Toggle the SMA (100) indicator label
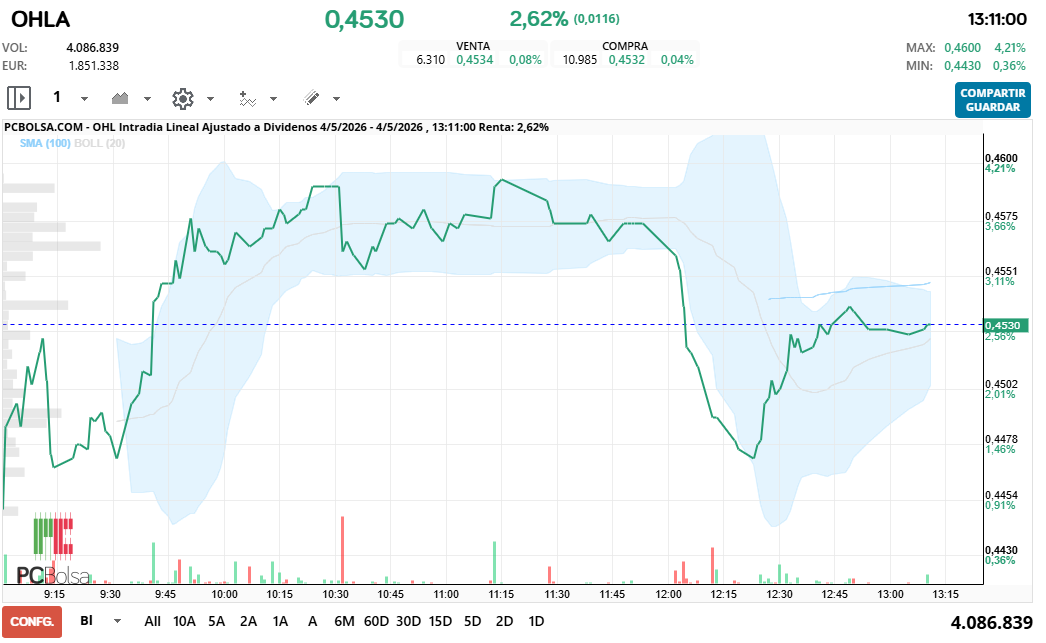Screen dimensions: 1046x643 45,143
